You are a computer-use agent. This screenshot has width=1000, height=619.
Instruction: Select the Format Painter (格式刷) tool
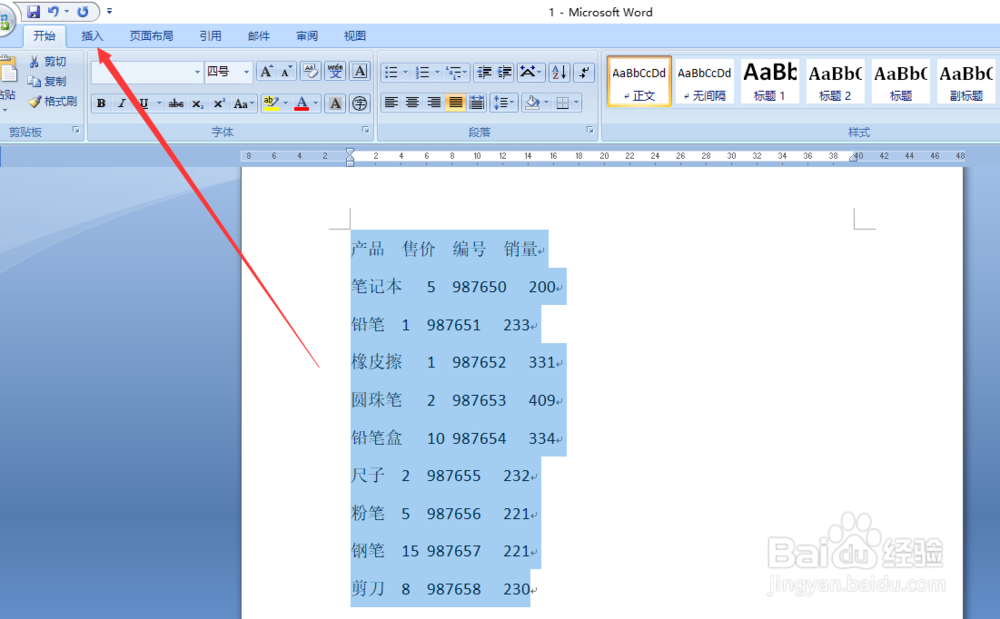[x=52, y=100]
